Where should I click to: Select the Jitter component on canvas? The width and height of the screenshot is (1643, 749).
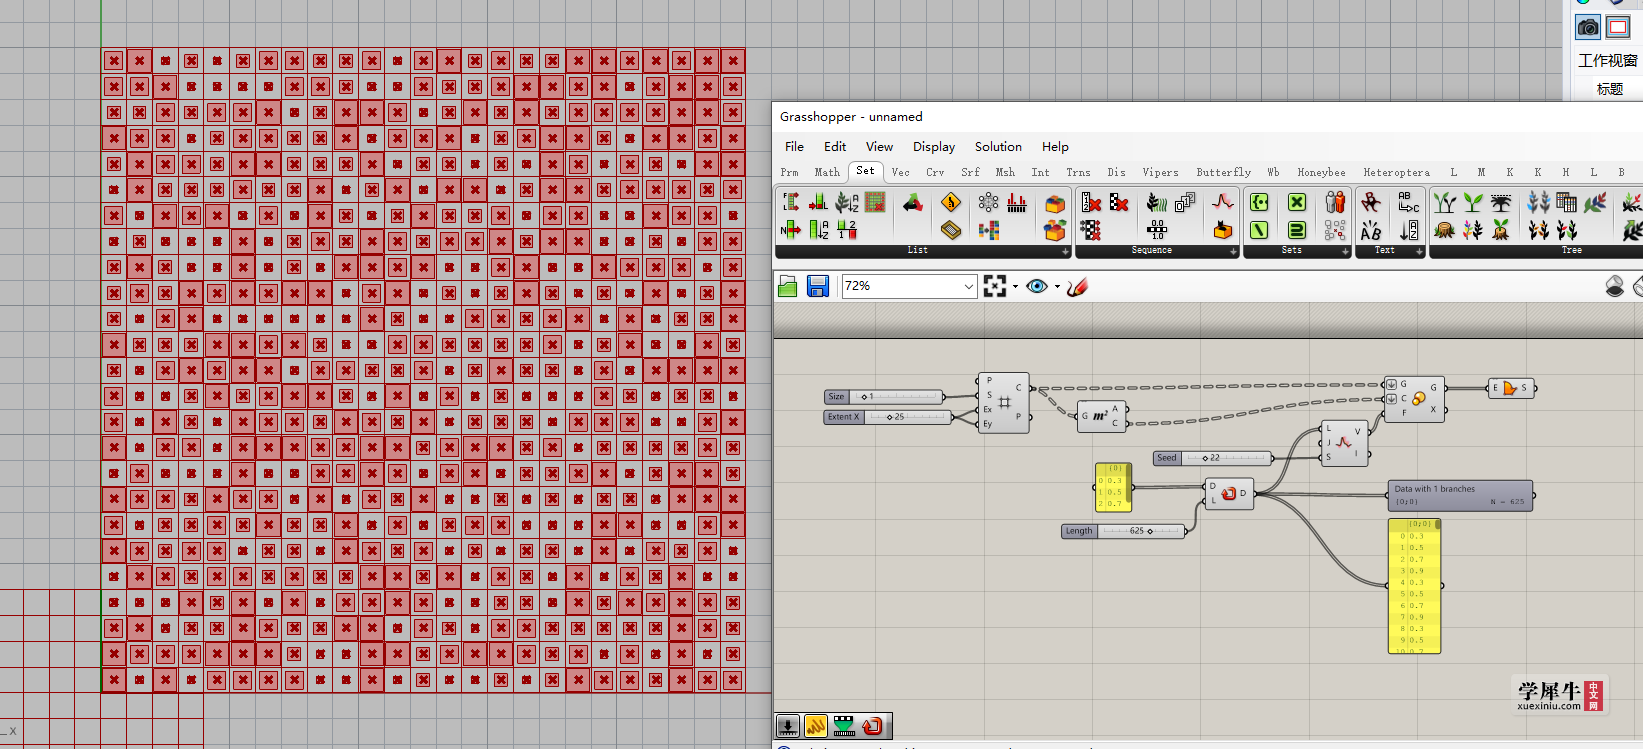click(x=1343, y=444)
